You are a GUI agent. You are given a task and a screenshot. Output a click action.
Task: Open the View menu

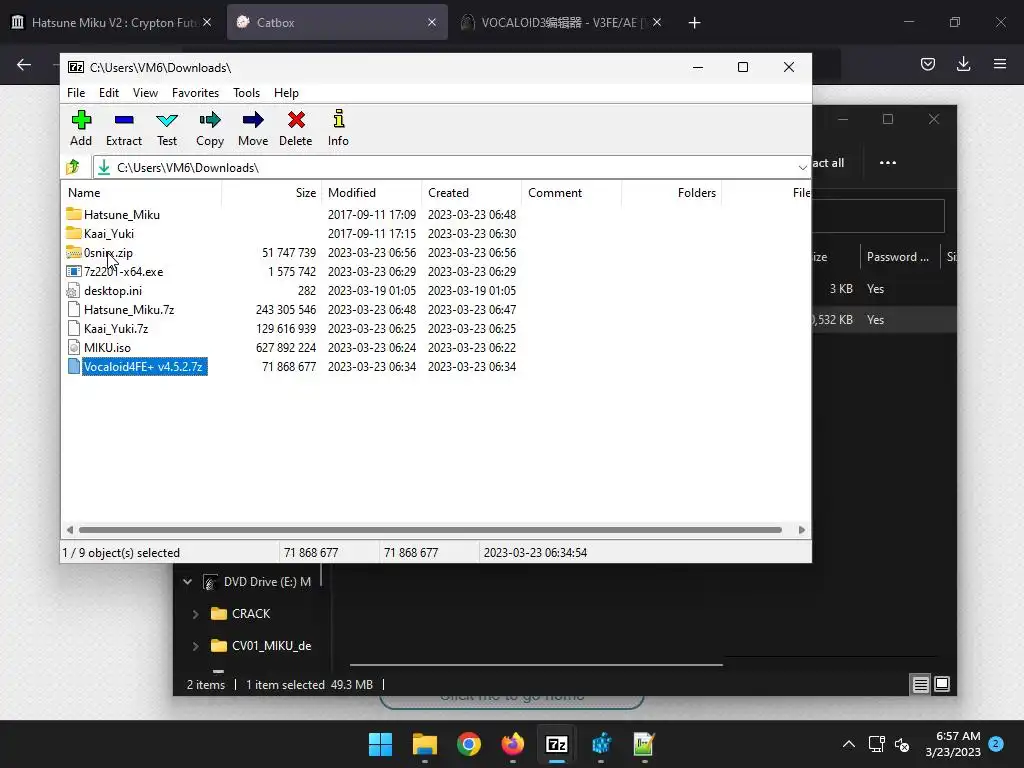click(x=145, y=93)
